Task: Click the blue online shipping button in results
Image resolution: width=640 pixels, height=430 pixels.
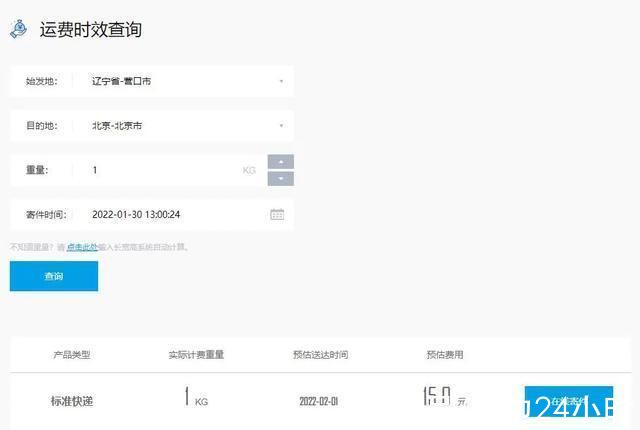Action: click(569, 401)
